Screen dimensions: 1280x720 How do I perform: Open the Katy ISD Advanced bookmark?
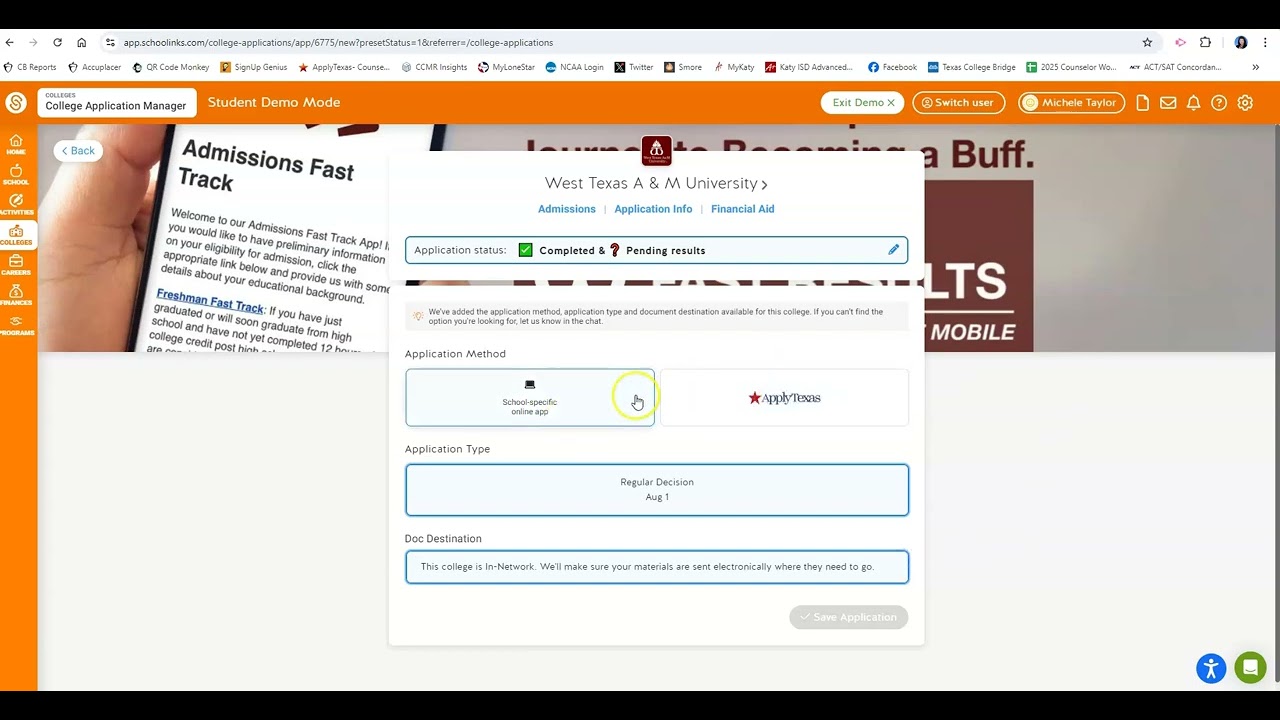point(809,67)
